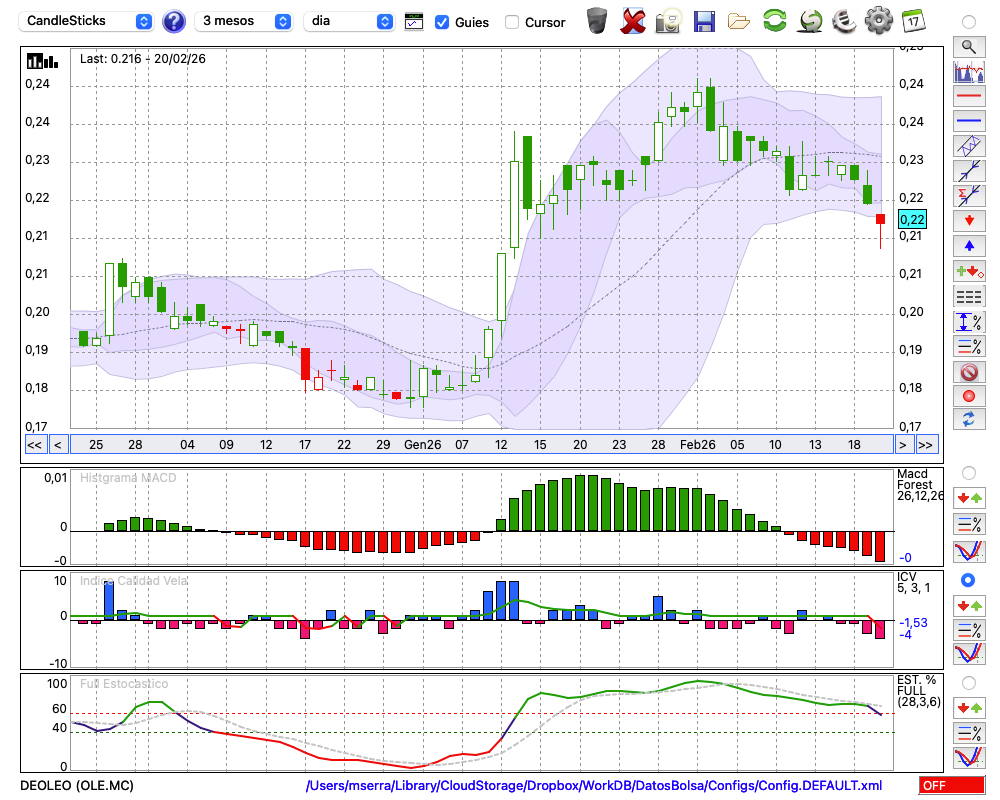This screenshot has width=1000, height=800.
Task: Uncheck the Guies checkbox
Action: tap(442, 22)
